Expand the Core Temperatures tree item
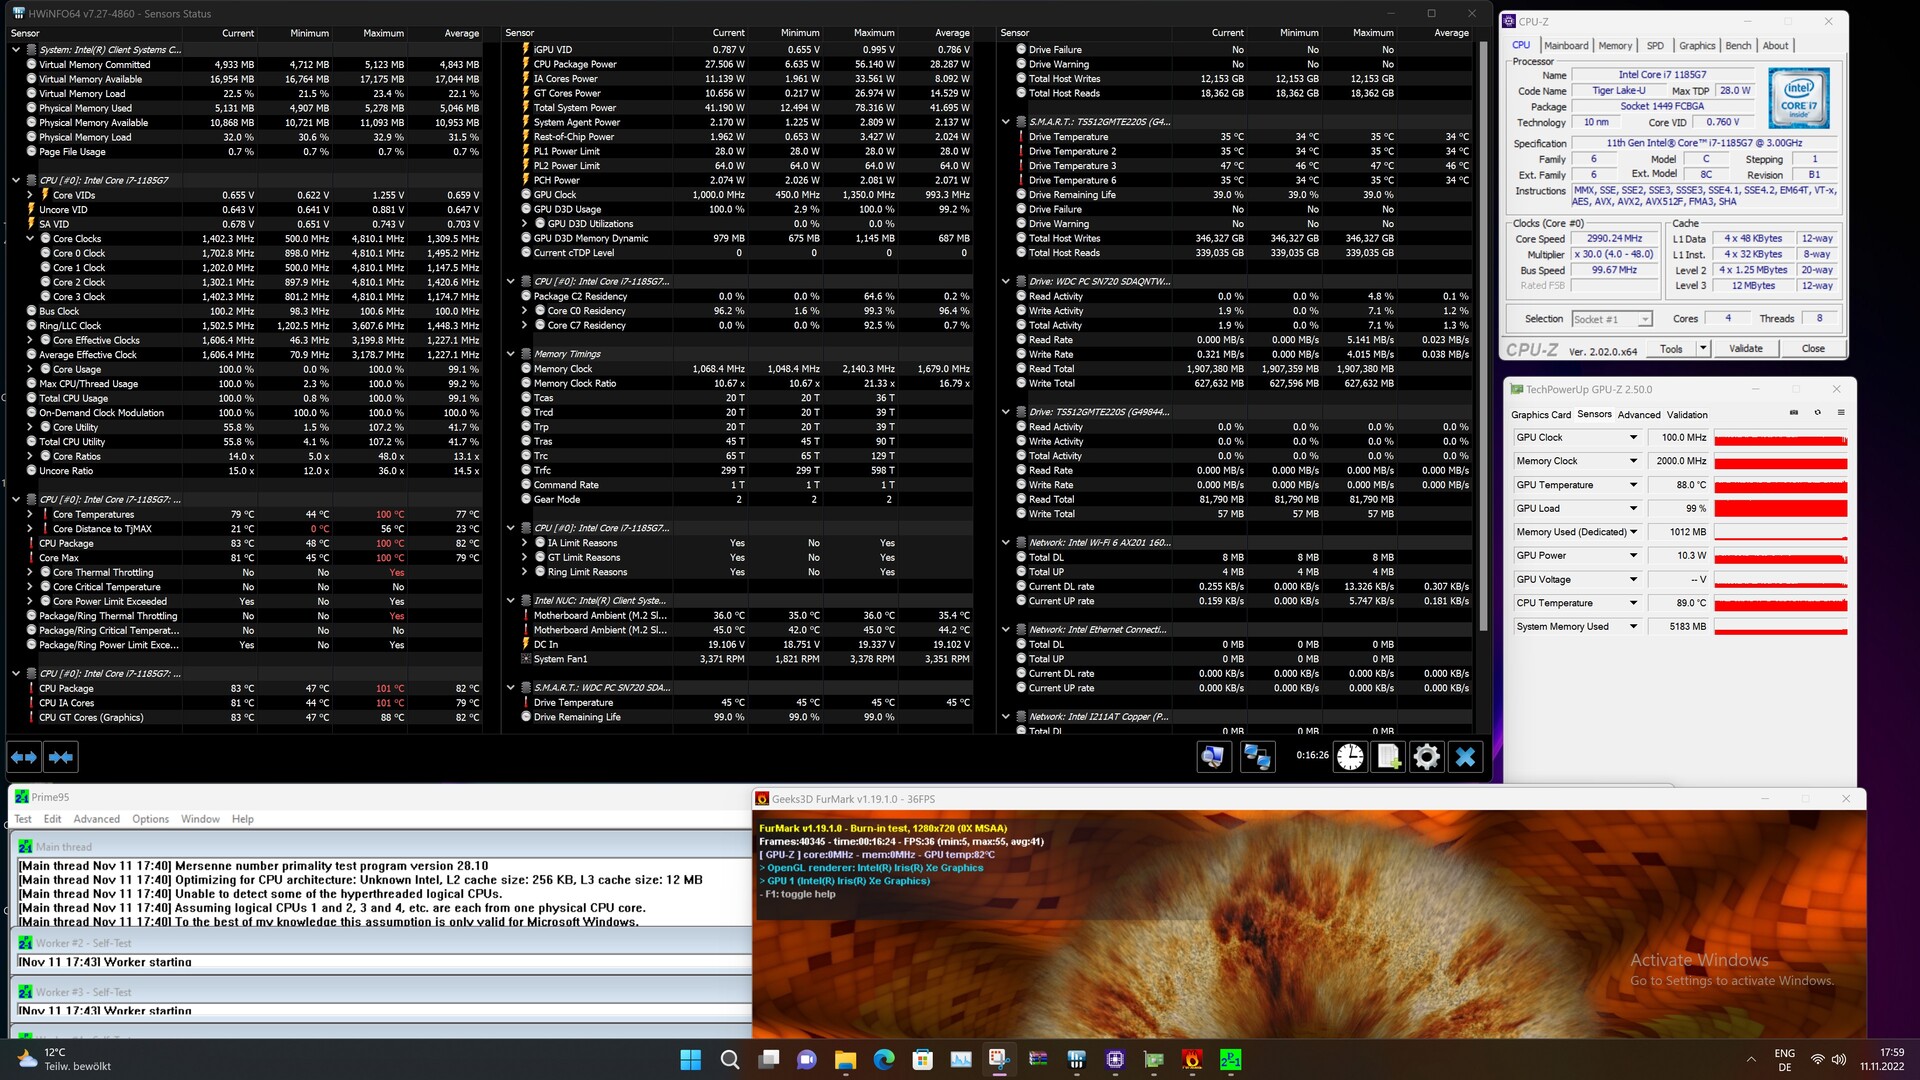The height and width of the screenshot is (1080, 1920). click(30, 514)
